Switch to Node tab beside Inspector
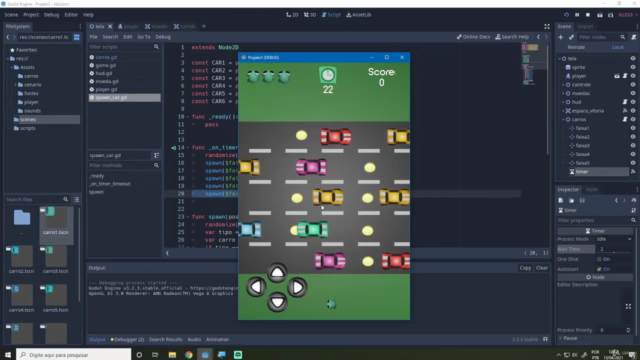This screenshot has height=360, width=640. coord(591,190)
